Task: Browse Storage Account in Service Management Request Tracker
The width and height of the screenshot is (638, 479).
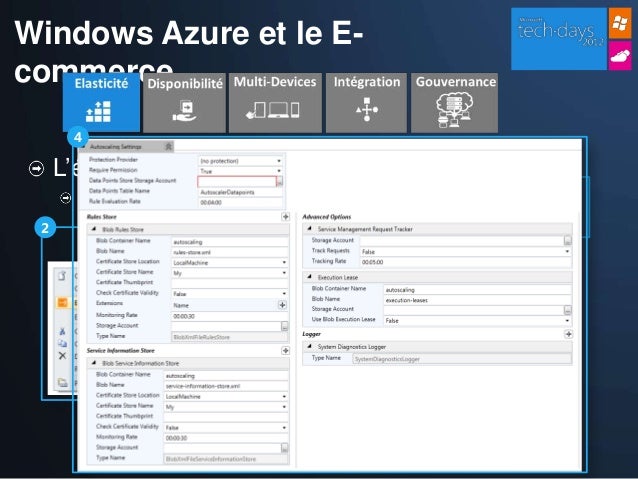Action: pyautogui.click(x=568, y=241)
